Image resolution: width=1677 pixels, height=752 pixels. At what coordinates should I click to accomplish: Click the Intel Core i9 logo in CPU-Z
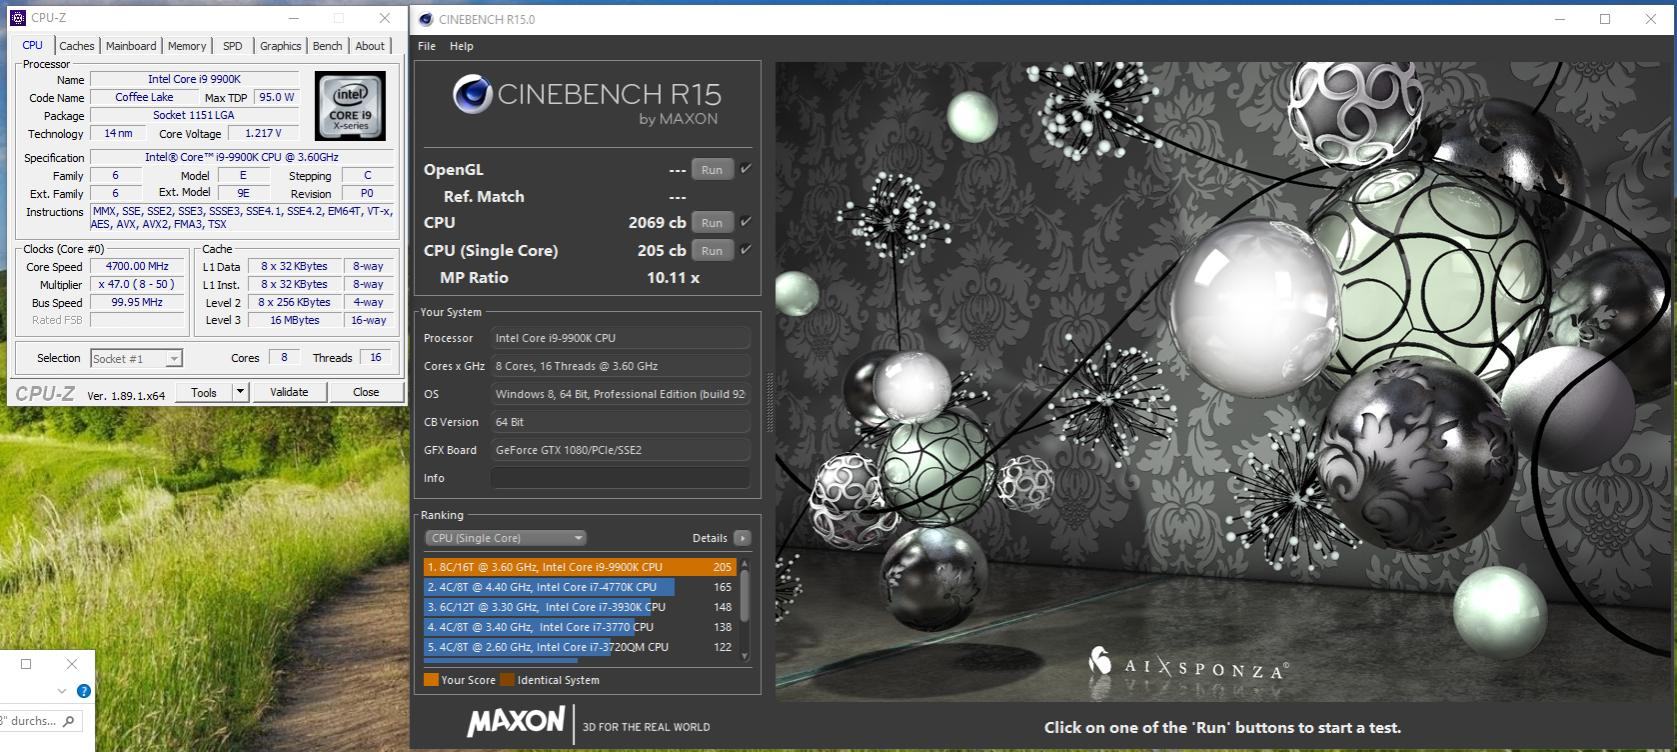point(350,105)
